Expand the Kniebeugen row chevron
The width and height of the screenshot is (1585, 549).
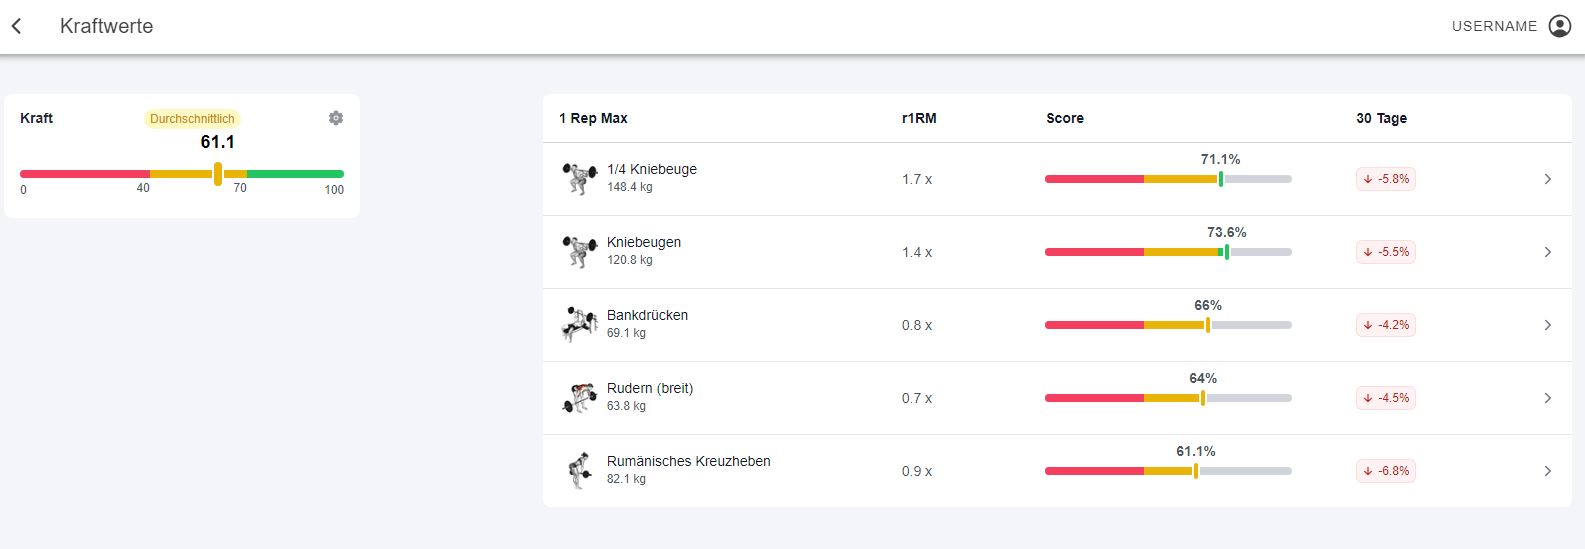[1547, 252]
